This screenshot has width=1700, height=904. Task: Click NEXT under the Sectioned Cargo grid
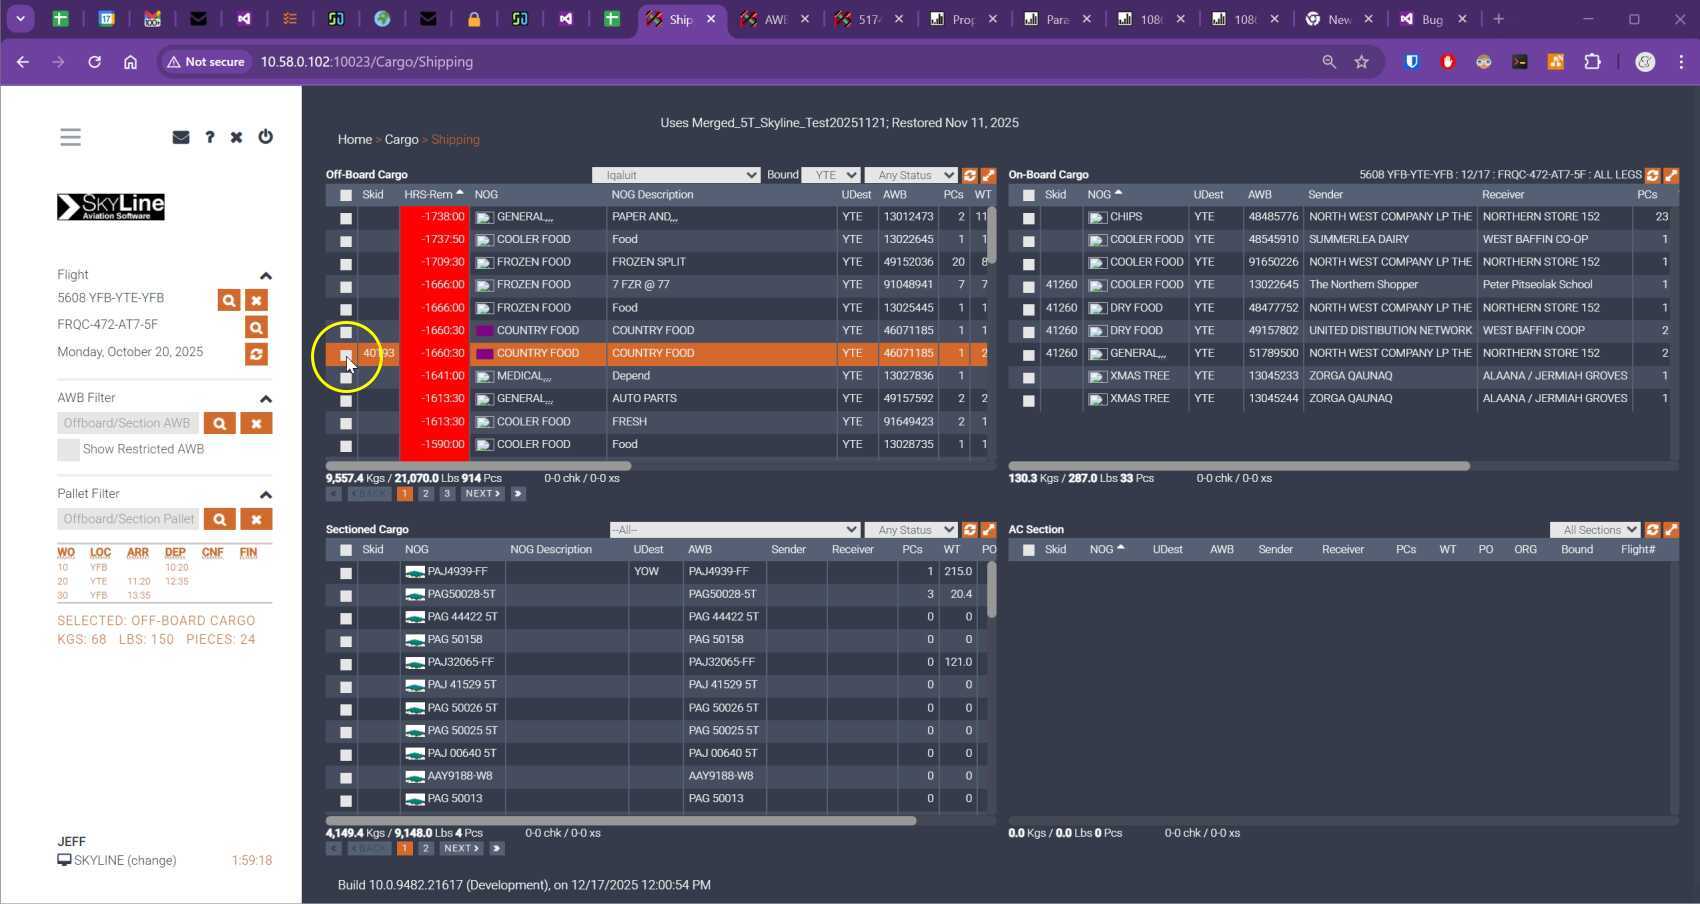461,849
